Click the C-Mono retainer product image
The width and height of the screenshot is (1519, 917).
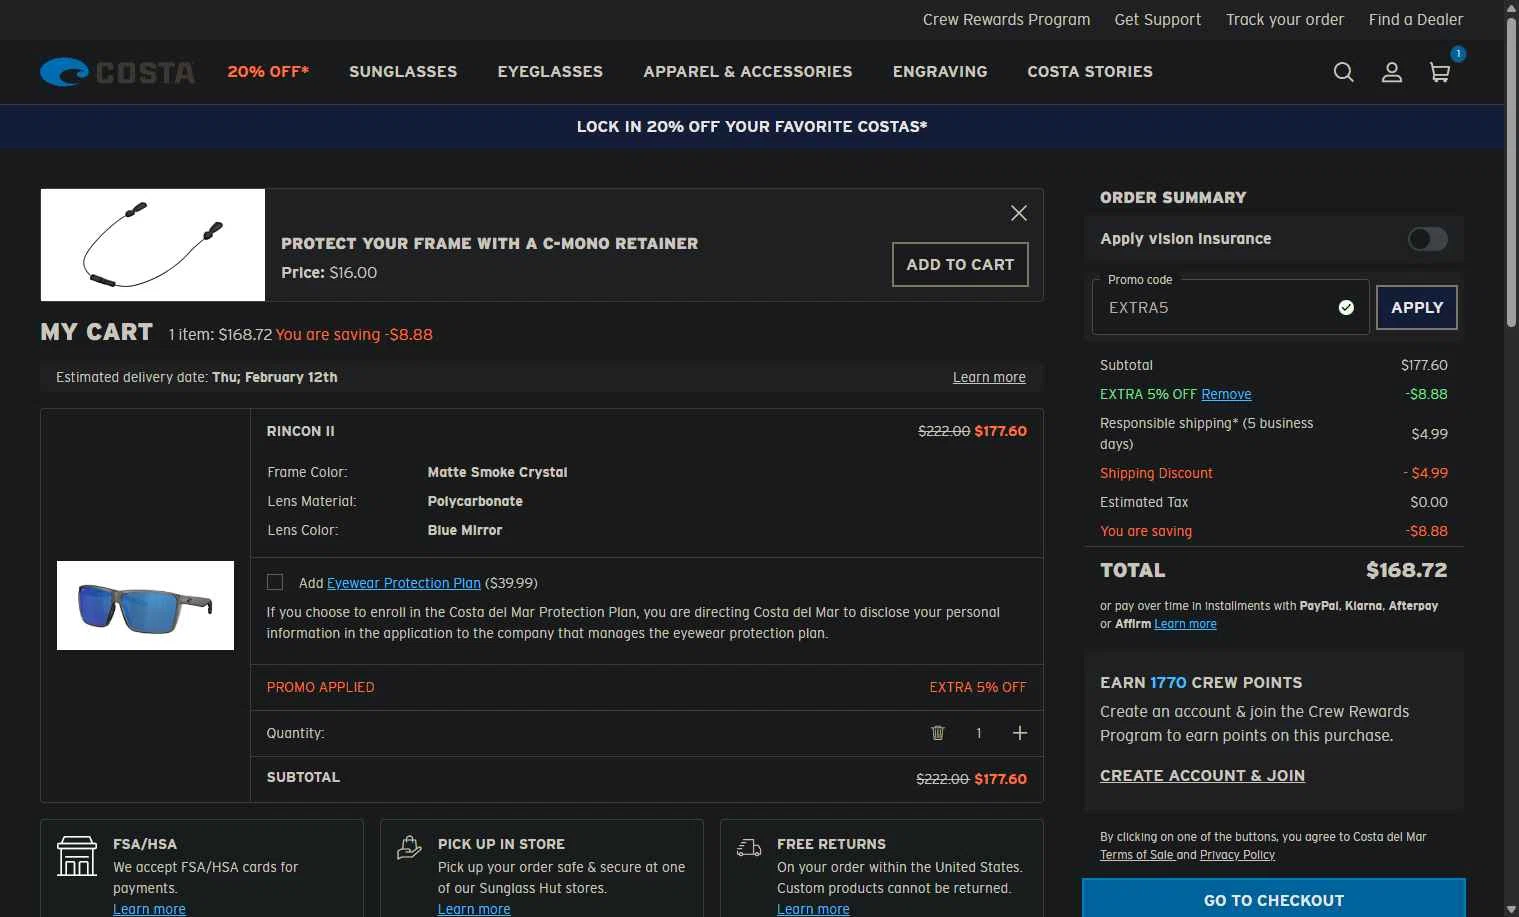(x=153, y=245)
